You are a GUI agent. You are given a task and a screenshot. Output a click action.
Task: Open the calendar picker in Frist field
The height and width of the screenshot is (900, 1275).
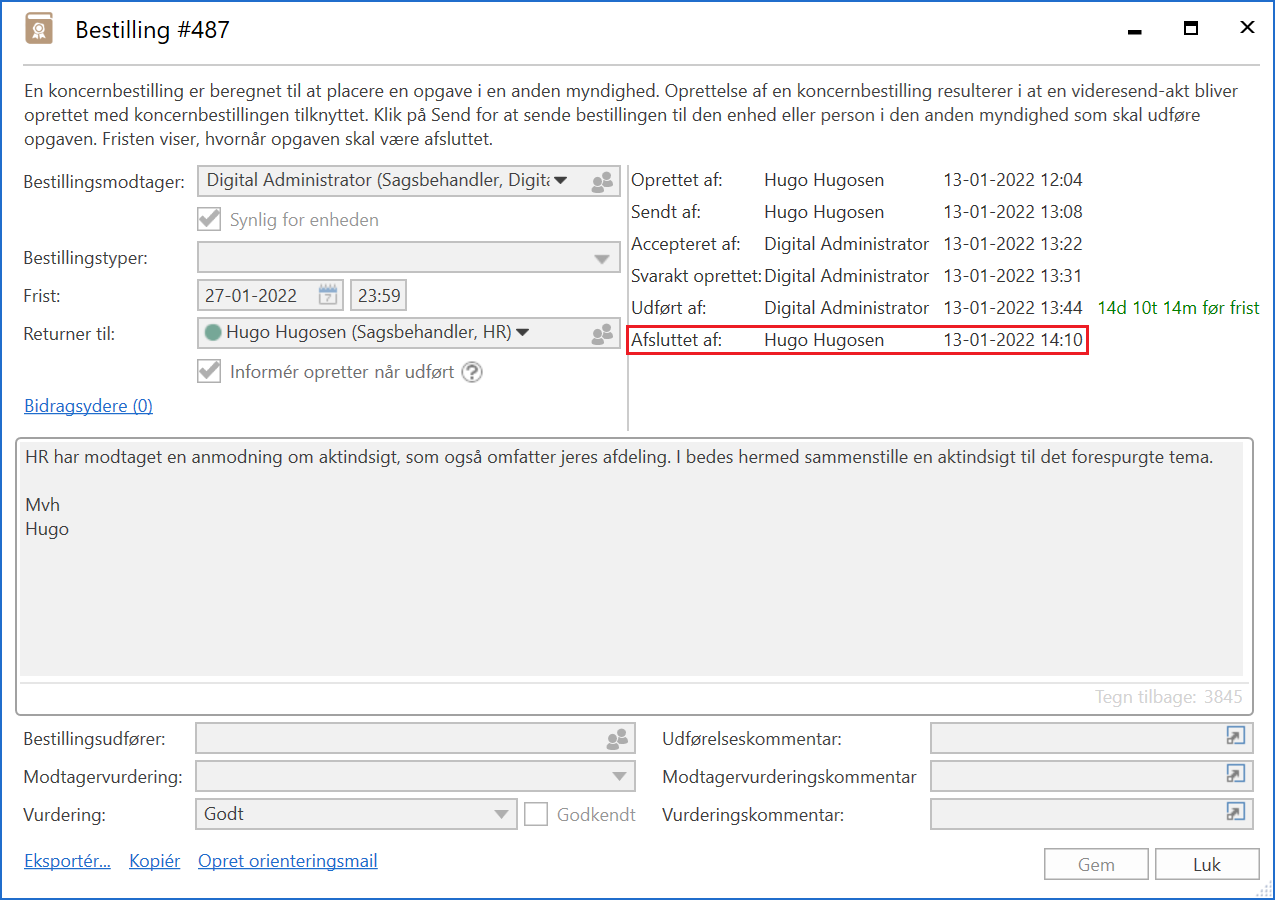coord(328,295)
